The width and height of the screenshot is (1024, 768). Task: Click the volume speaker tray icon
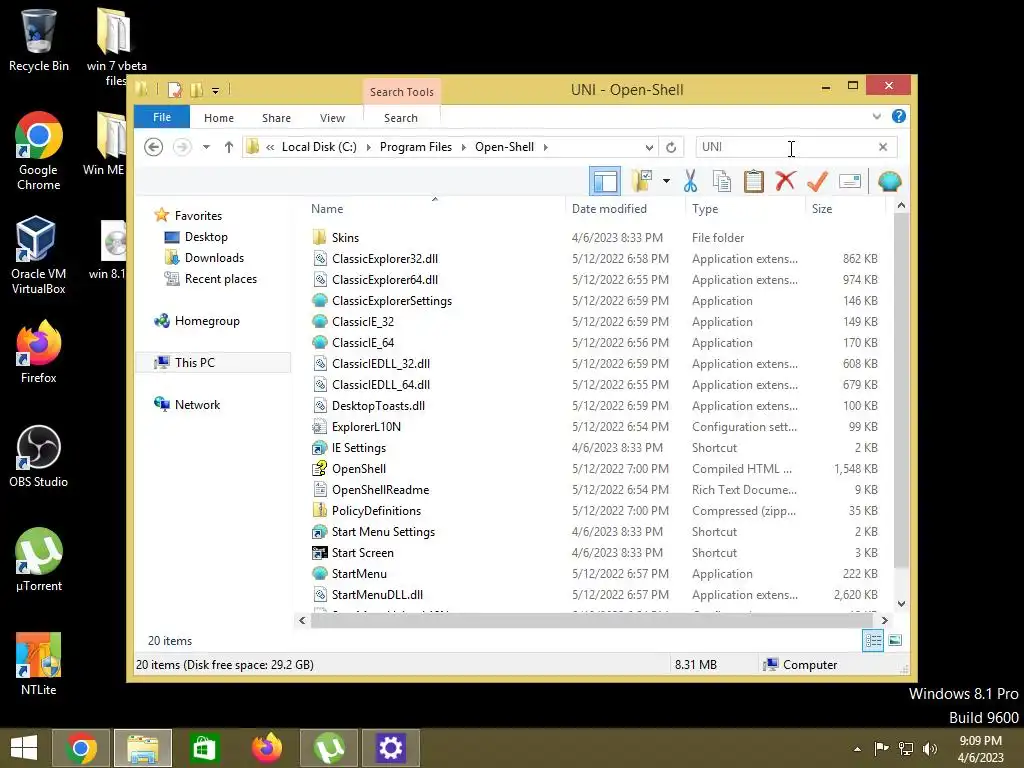click(929, 748)
